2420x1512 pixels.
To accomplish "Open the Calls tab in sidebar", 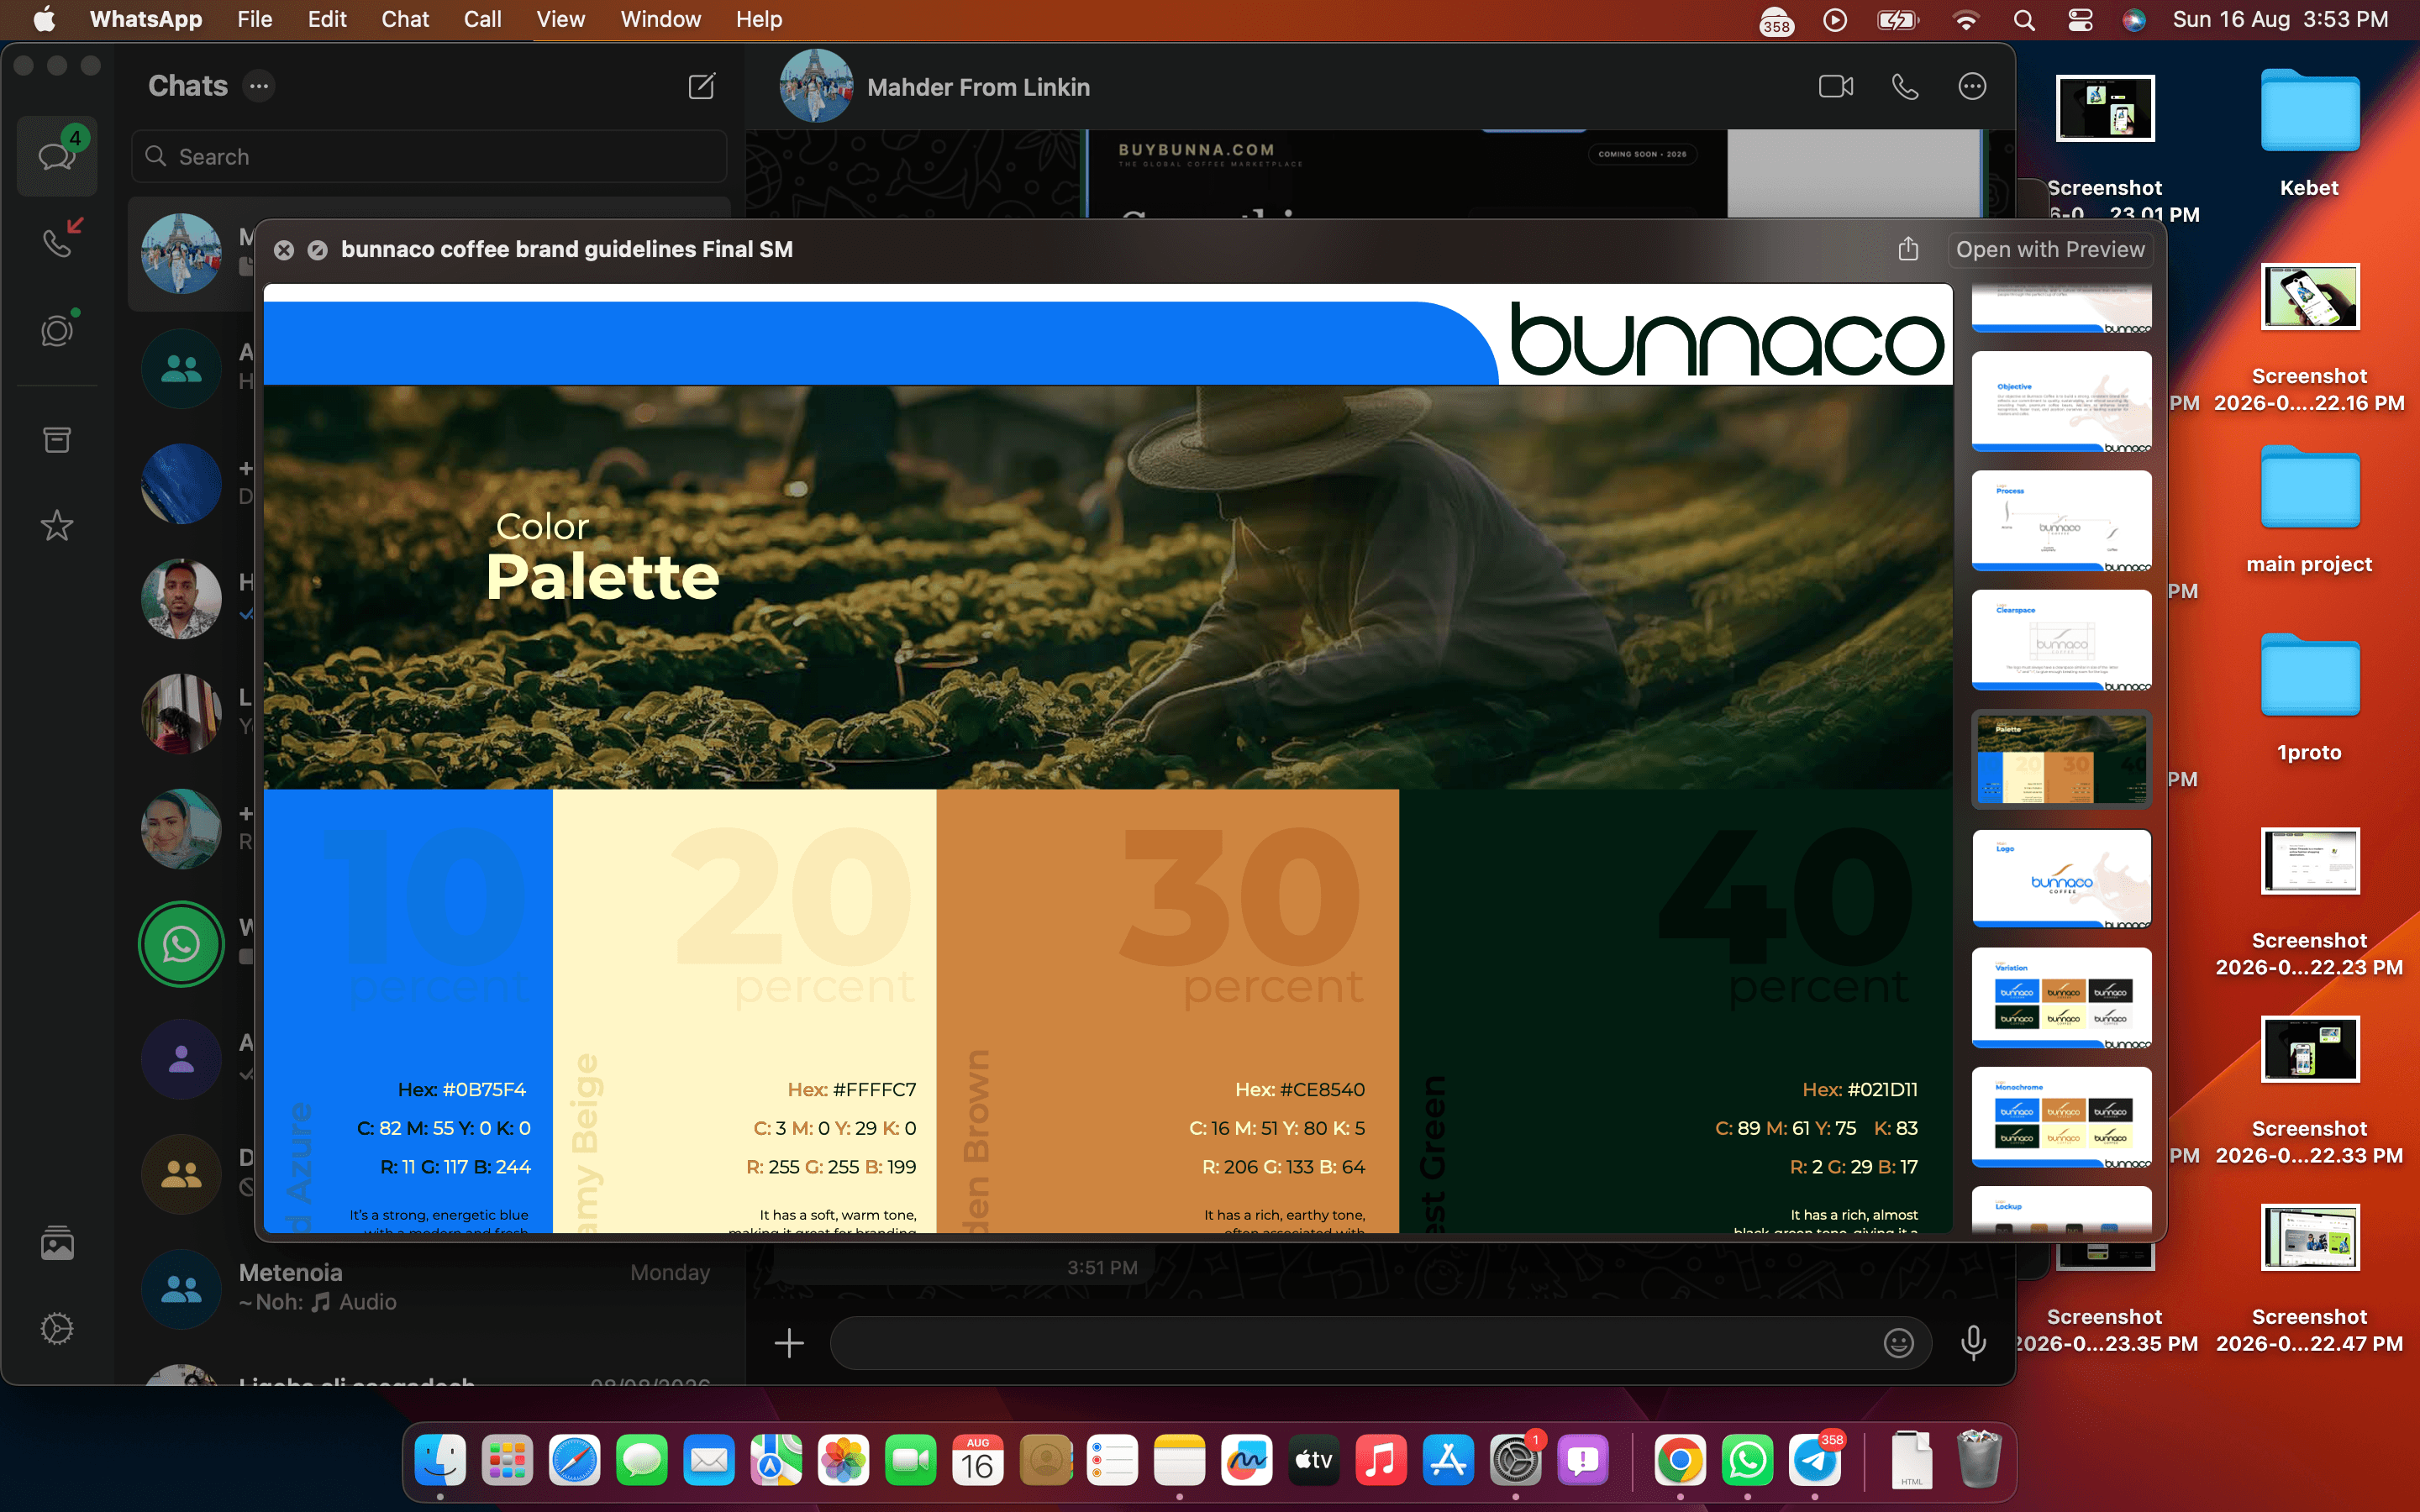I will 58,241.
